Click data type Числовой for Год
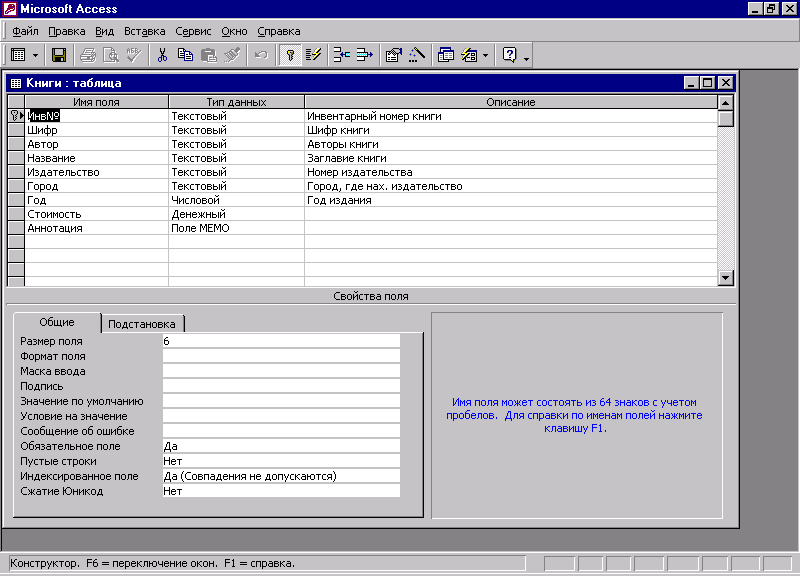 pyautogui.click(x=236, y=200)
